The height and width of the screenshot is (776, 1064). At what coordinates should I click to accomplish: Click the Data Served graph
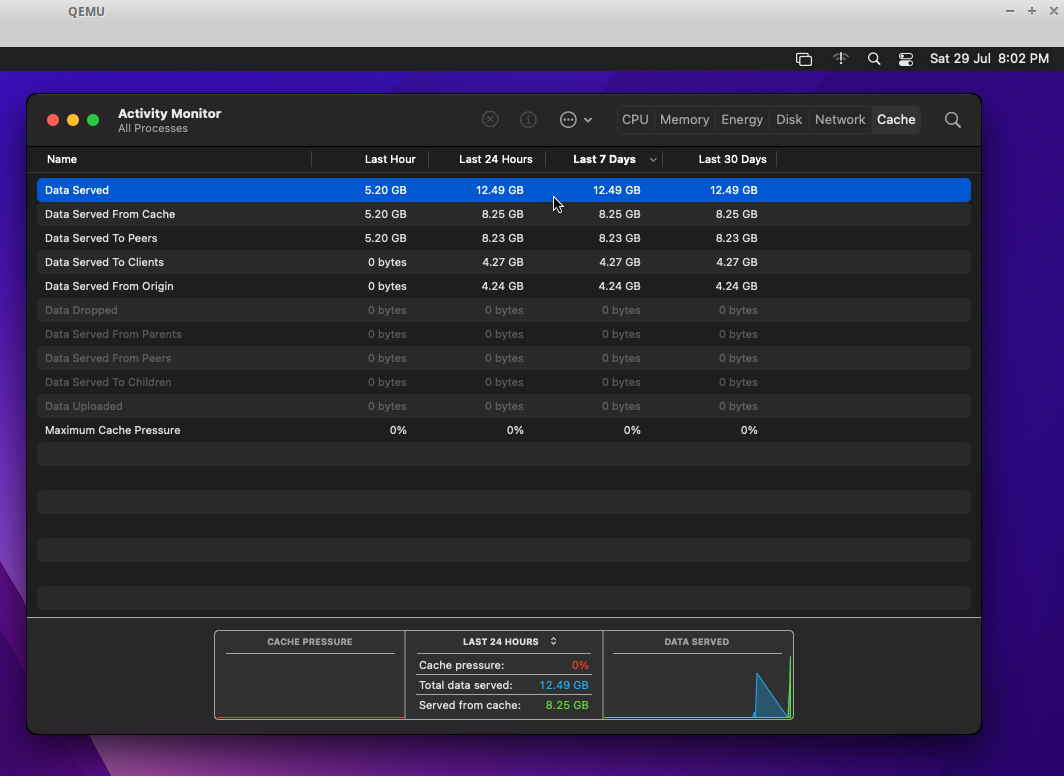pyautogui.click(x=697, y=686)
